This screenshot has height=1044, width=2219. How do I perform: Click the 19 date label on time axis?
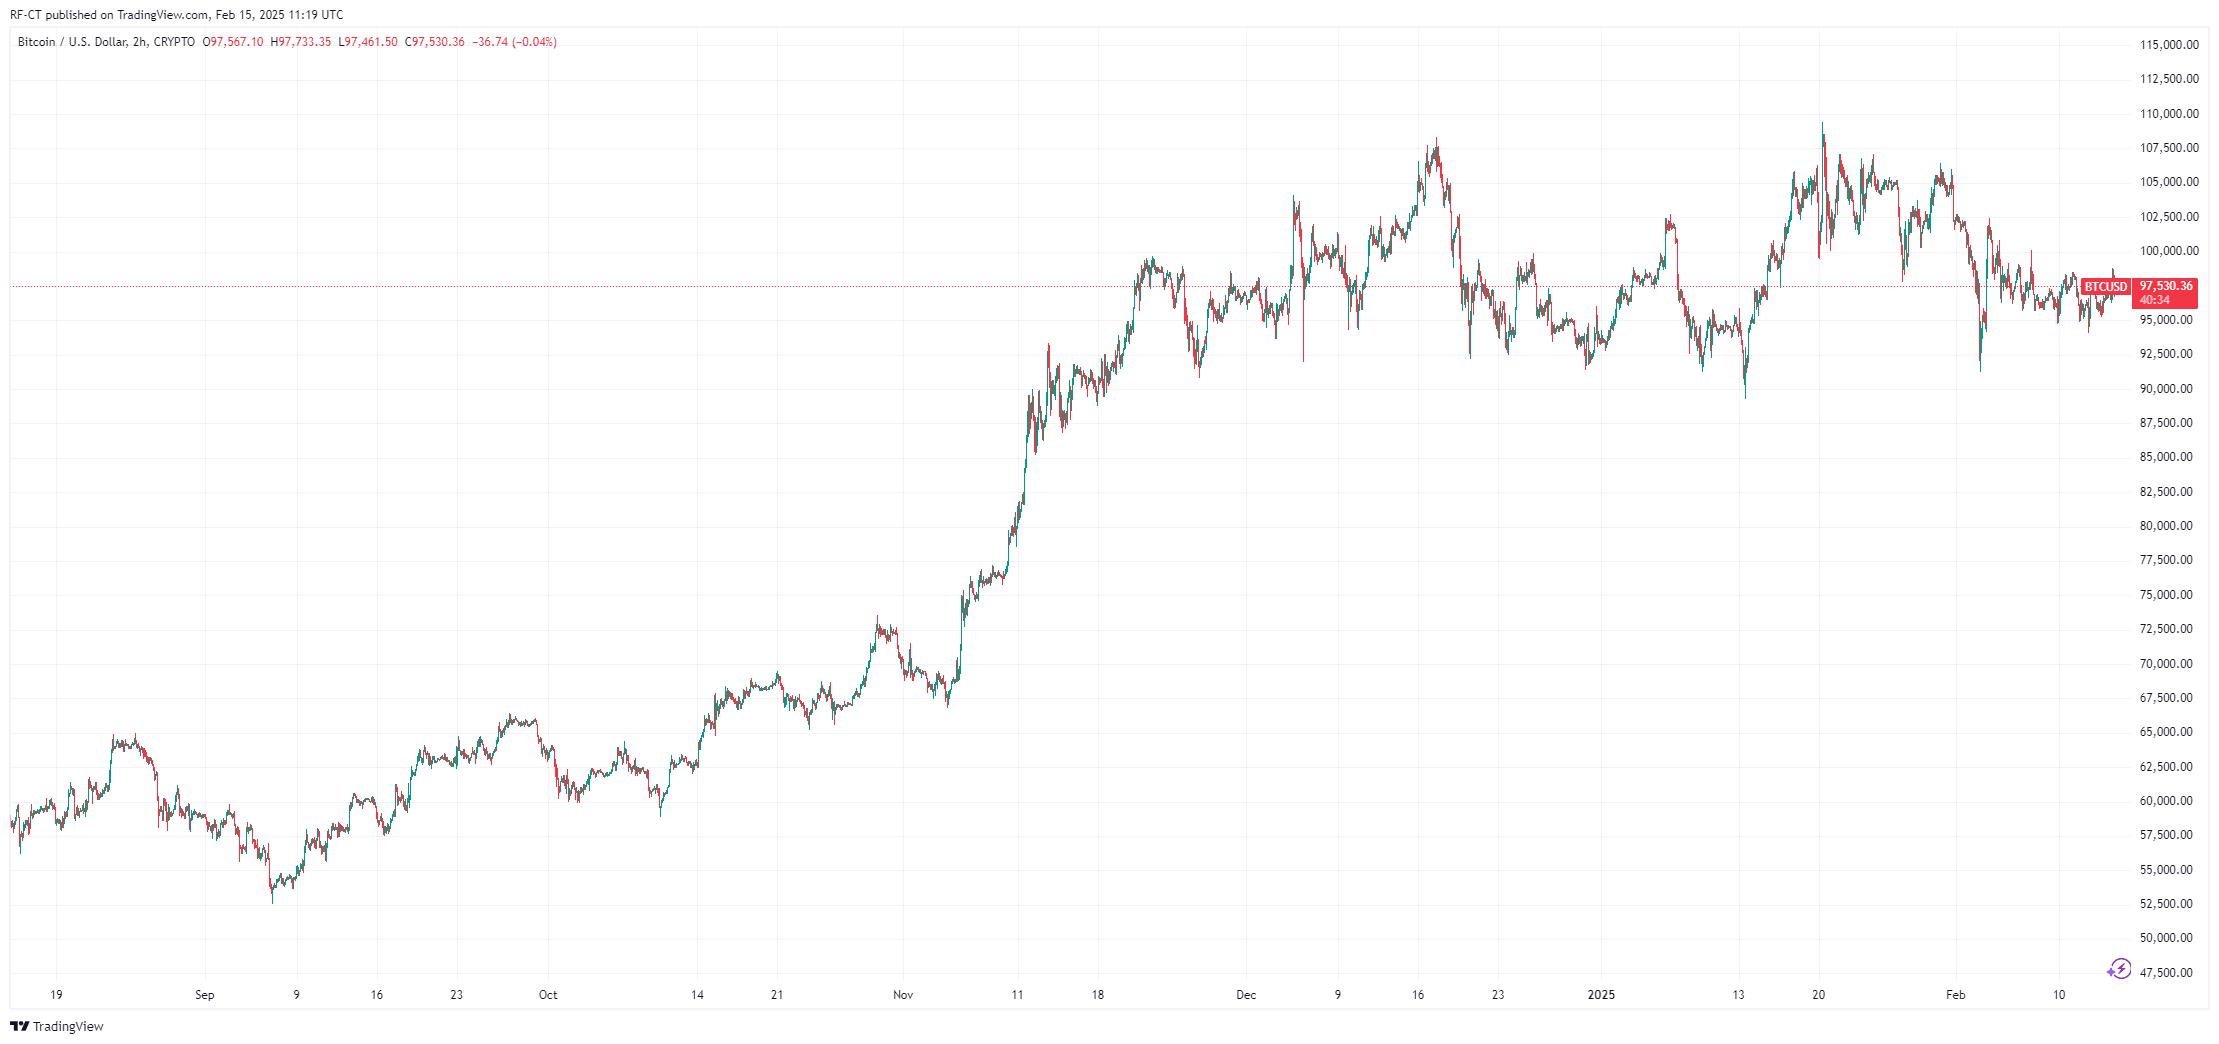(56, 995)
